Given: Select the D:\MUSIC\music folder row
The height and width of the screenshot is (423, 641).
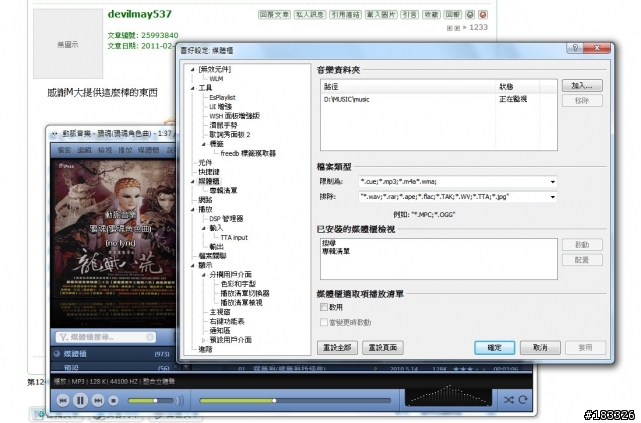Looking at the screenshot, I should pos(438,99).
